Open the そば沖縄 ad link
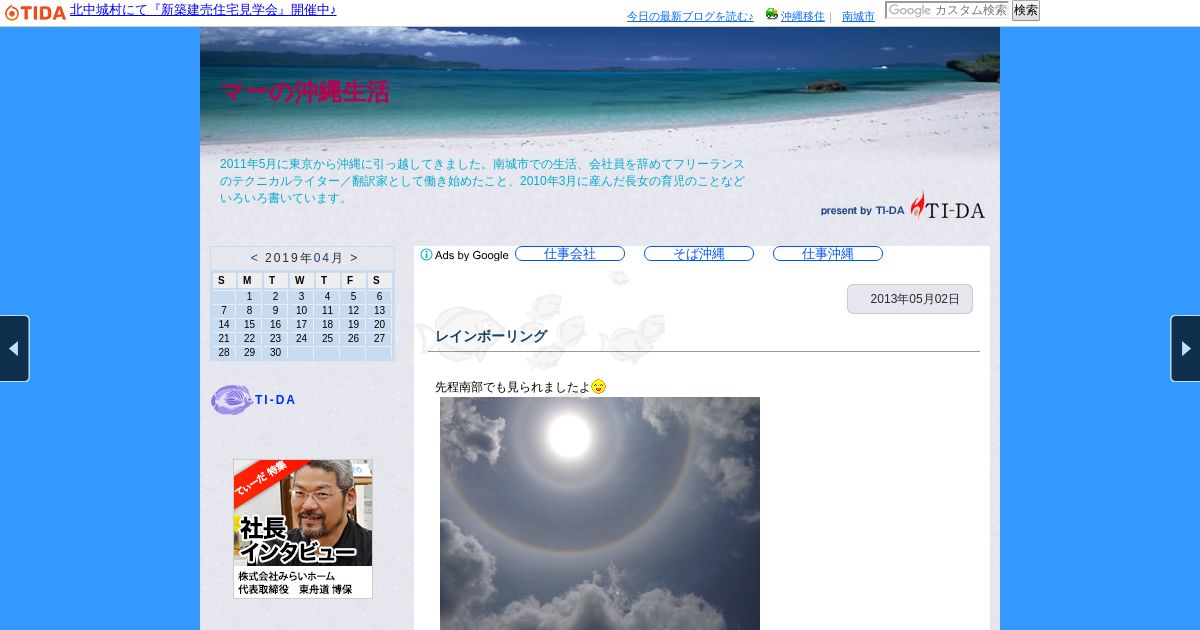Viewport: 1200px width, 630px height. coord(699,254)
